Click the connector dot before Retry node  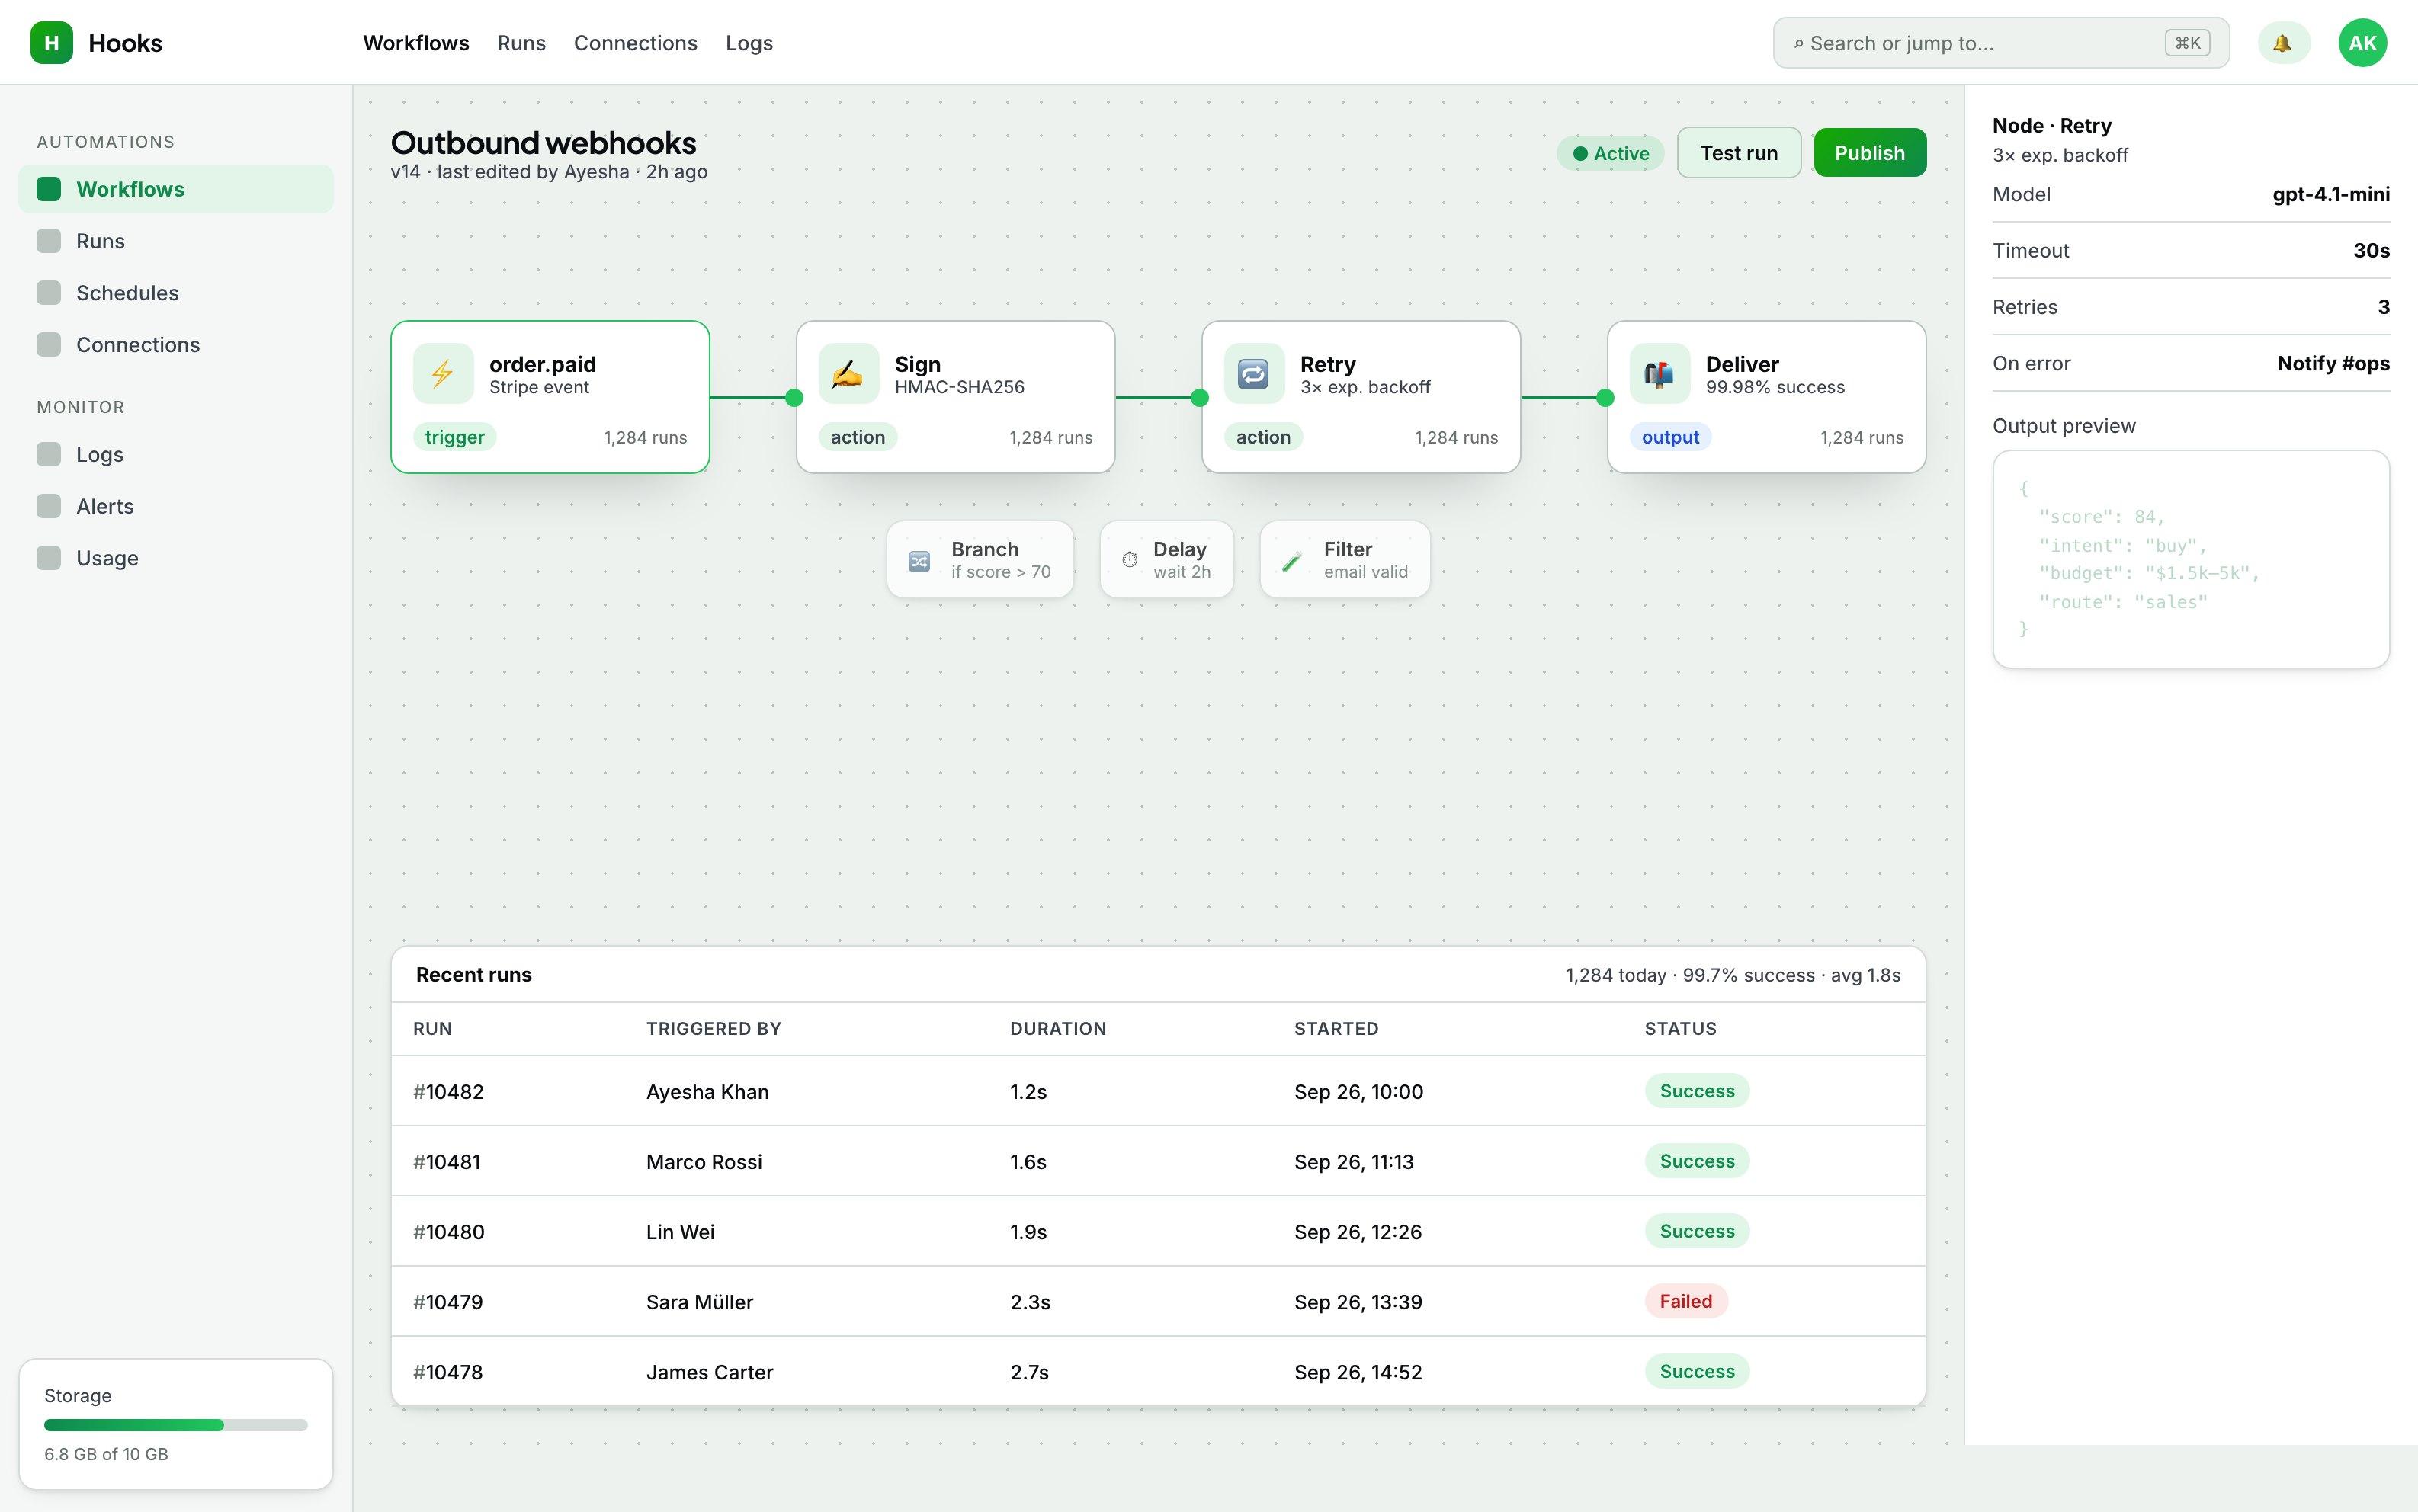click(x=1200, y=398)
